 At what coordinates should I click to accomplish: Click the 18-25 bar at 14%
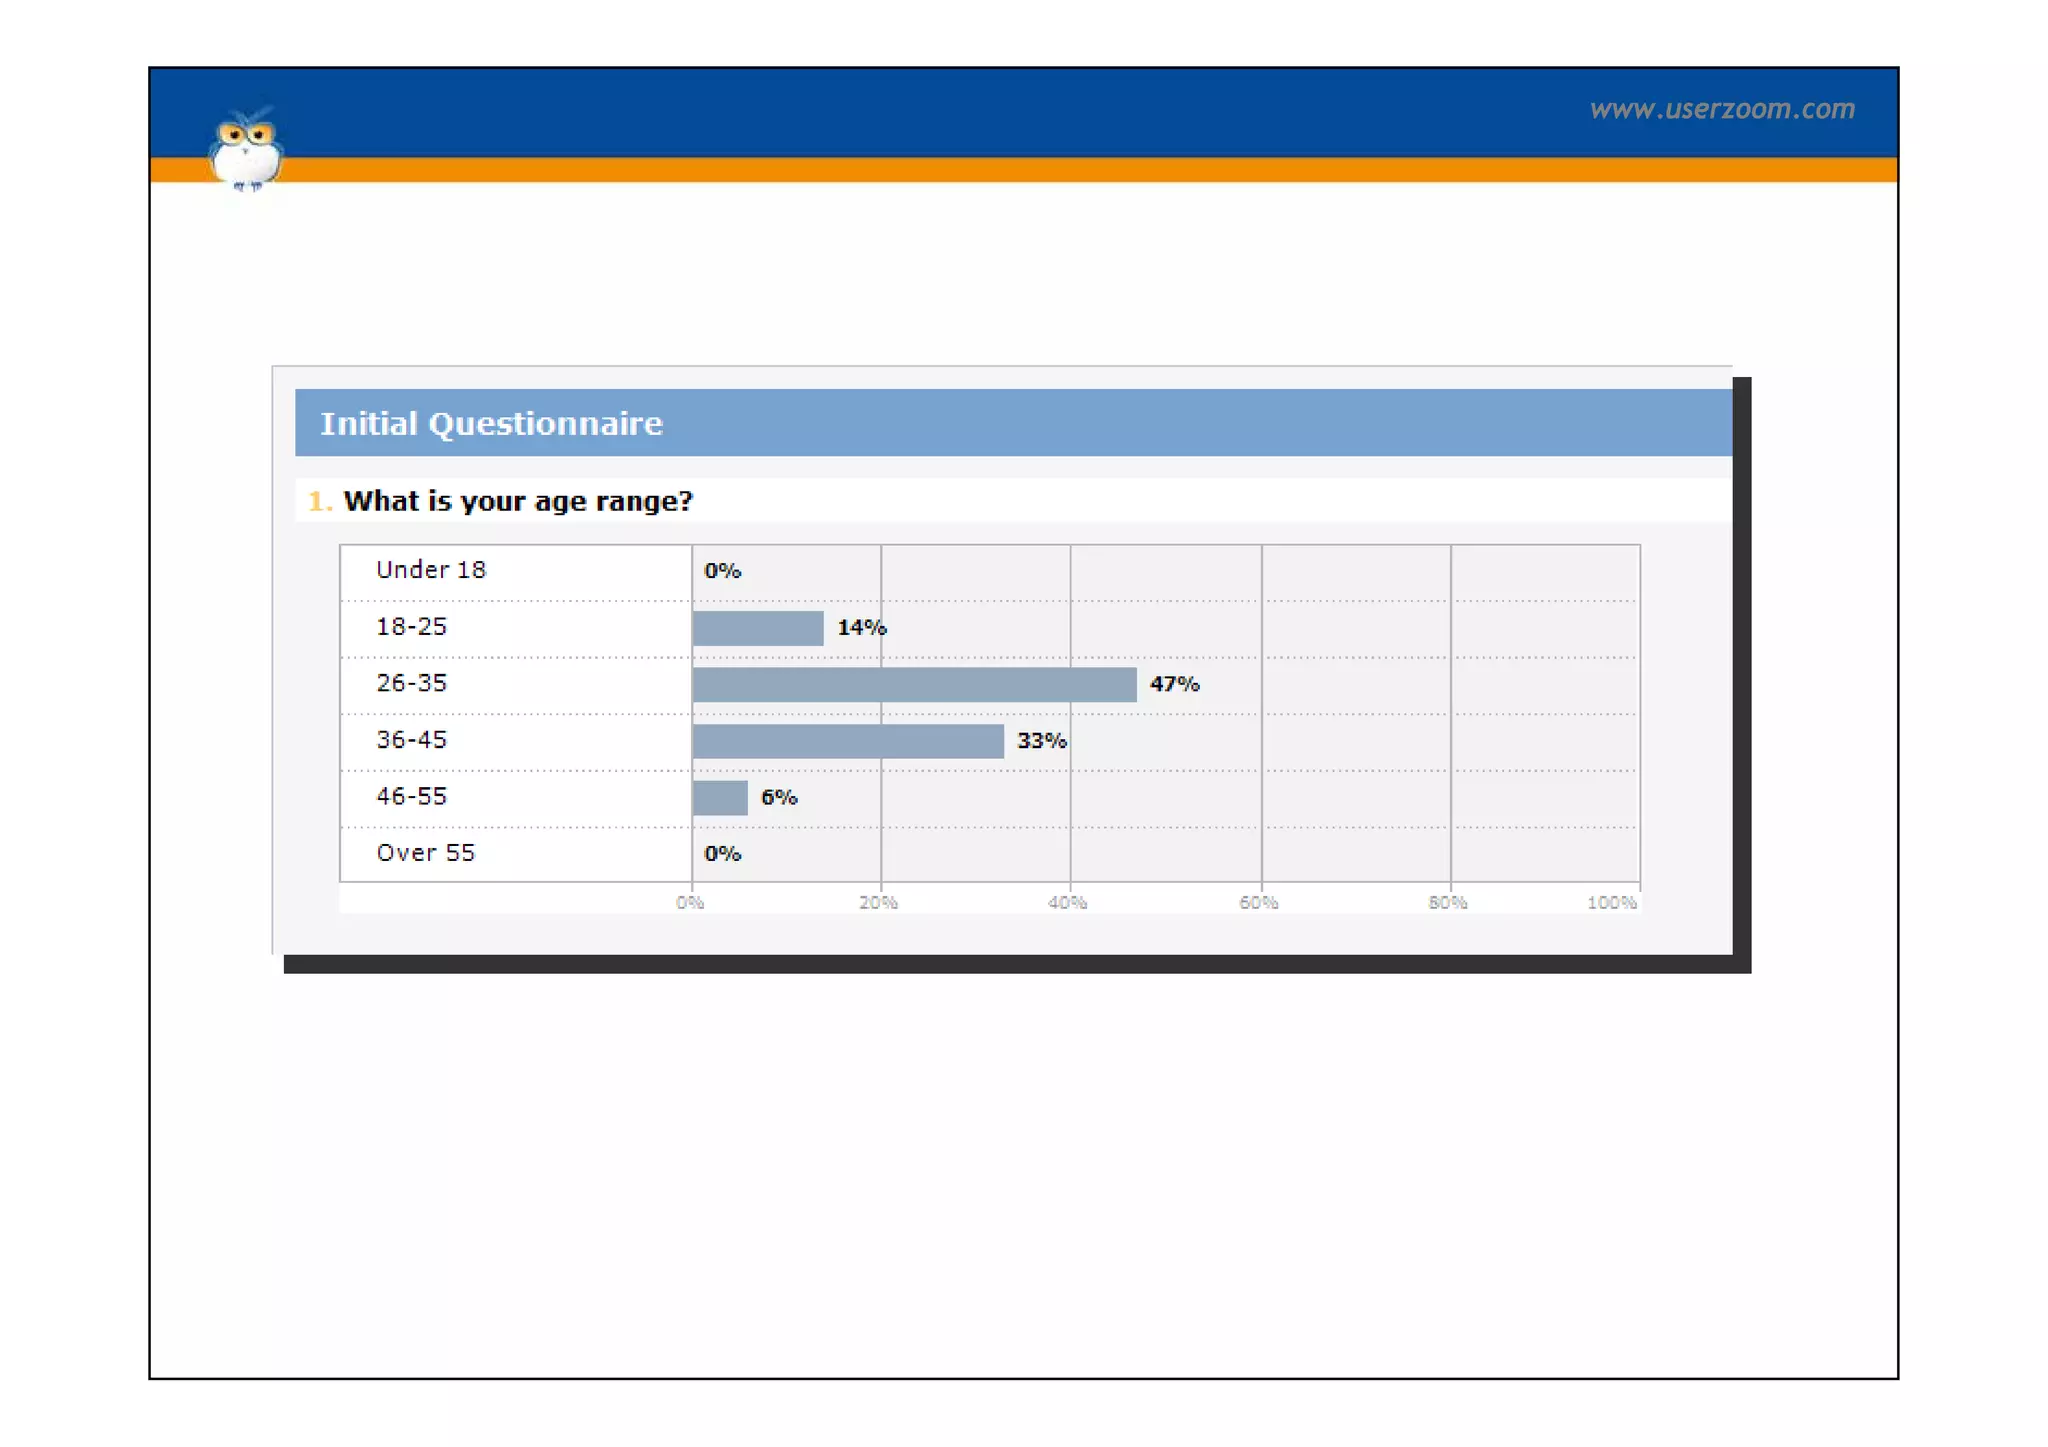click(x=757, y=628)
